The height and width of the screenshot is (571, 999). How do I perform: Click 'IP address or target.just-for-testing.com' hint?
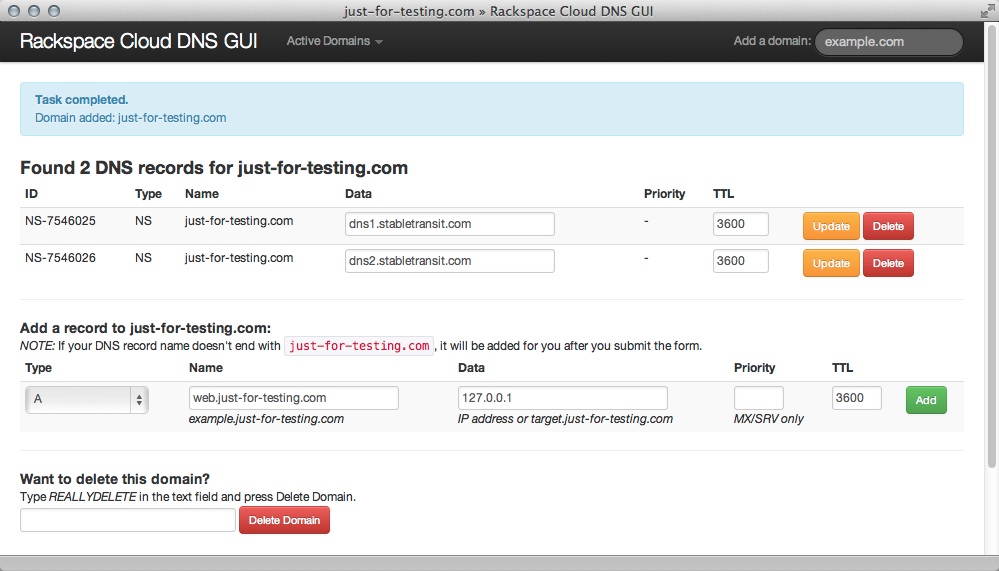click(565, 419)
